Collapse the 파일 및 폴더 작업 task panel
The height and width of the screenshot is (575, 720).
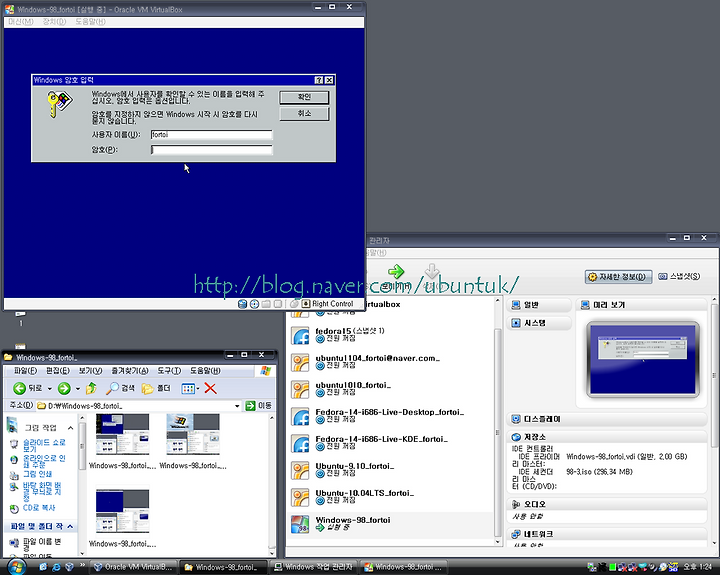coord(70,526)
